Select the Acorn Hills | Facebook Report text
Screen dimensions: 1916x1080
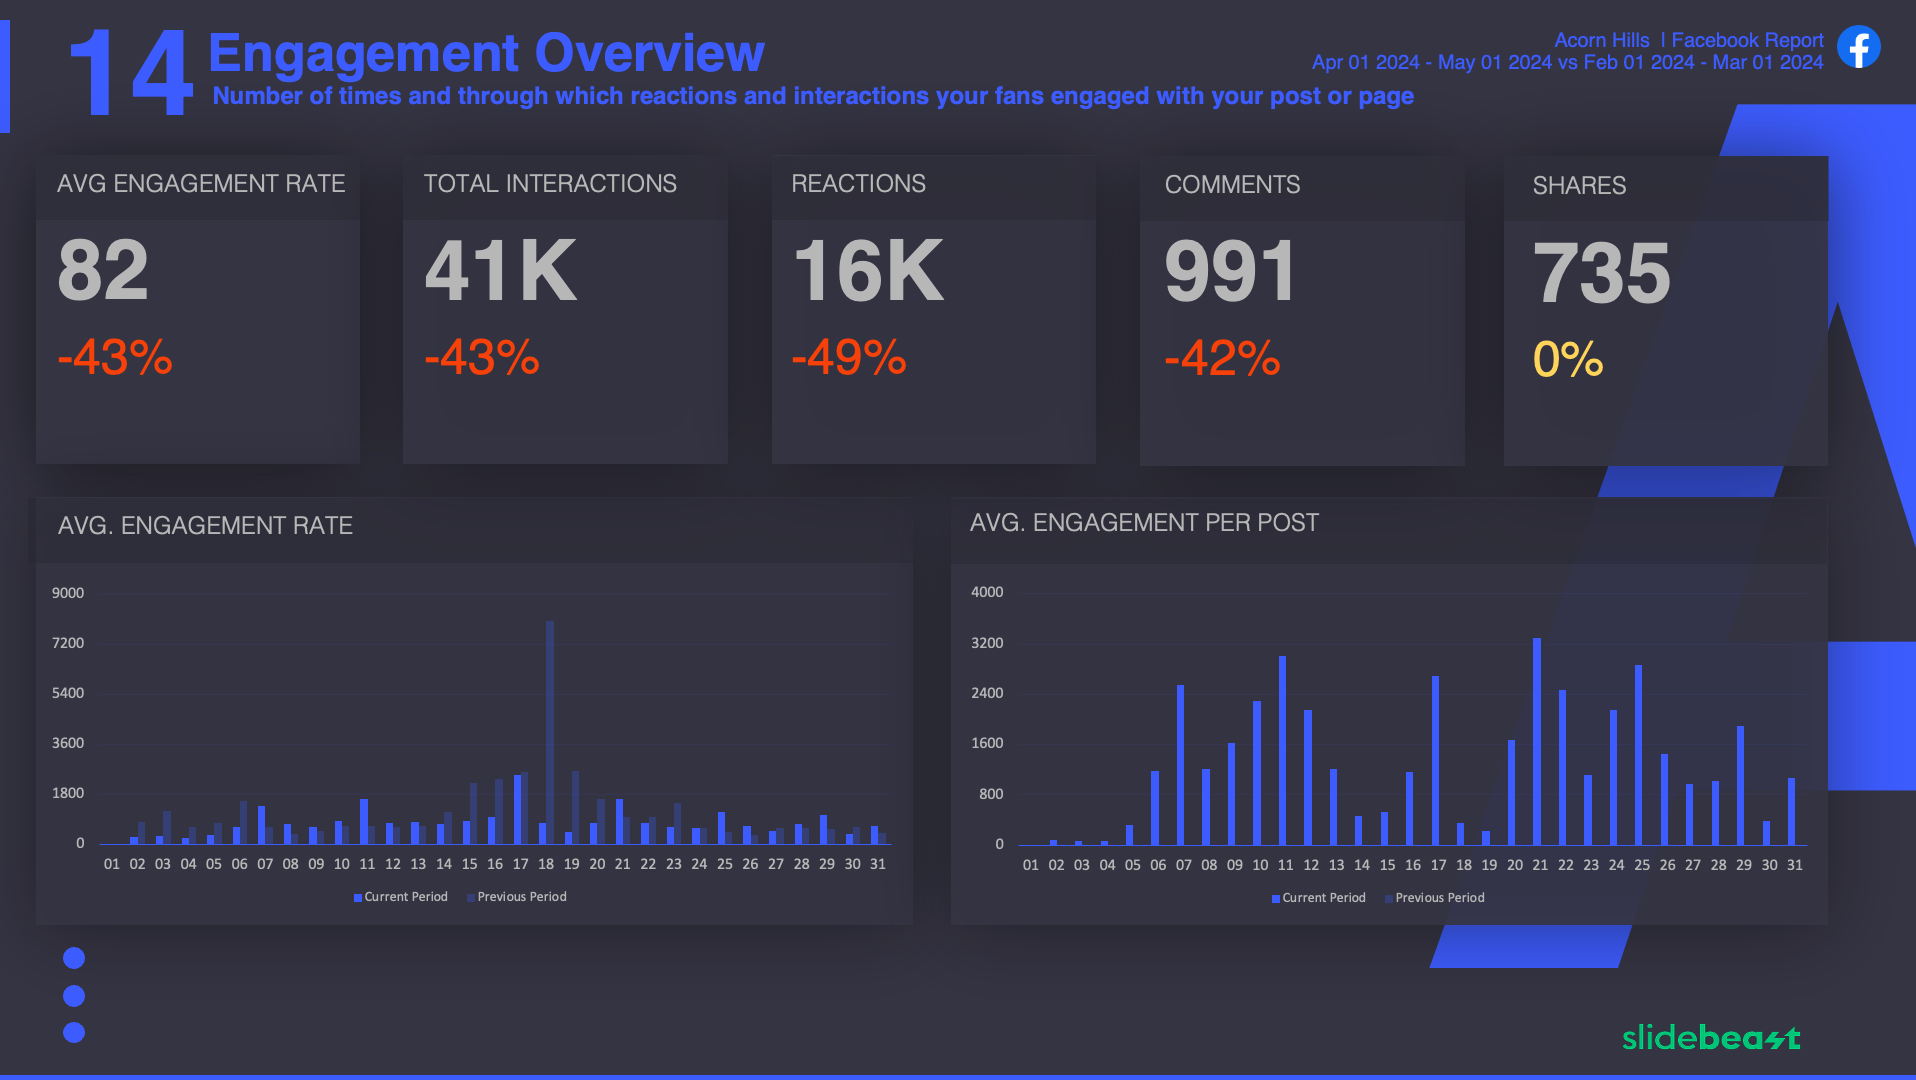click(1688, 40)
